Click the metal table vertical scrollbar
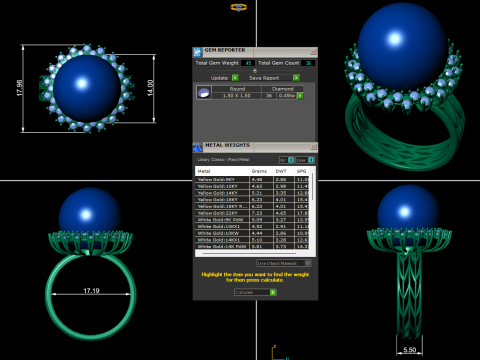This screenshot has height=360, width=480. pyautogui.click(x=313, y=187)
